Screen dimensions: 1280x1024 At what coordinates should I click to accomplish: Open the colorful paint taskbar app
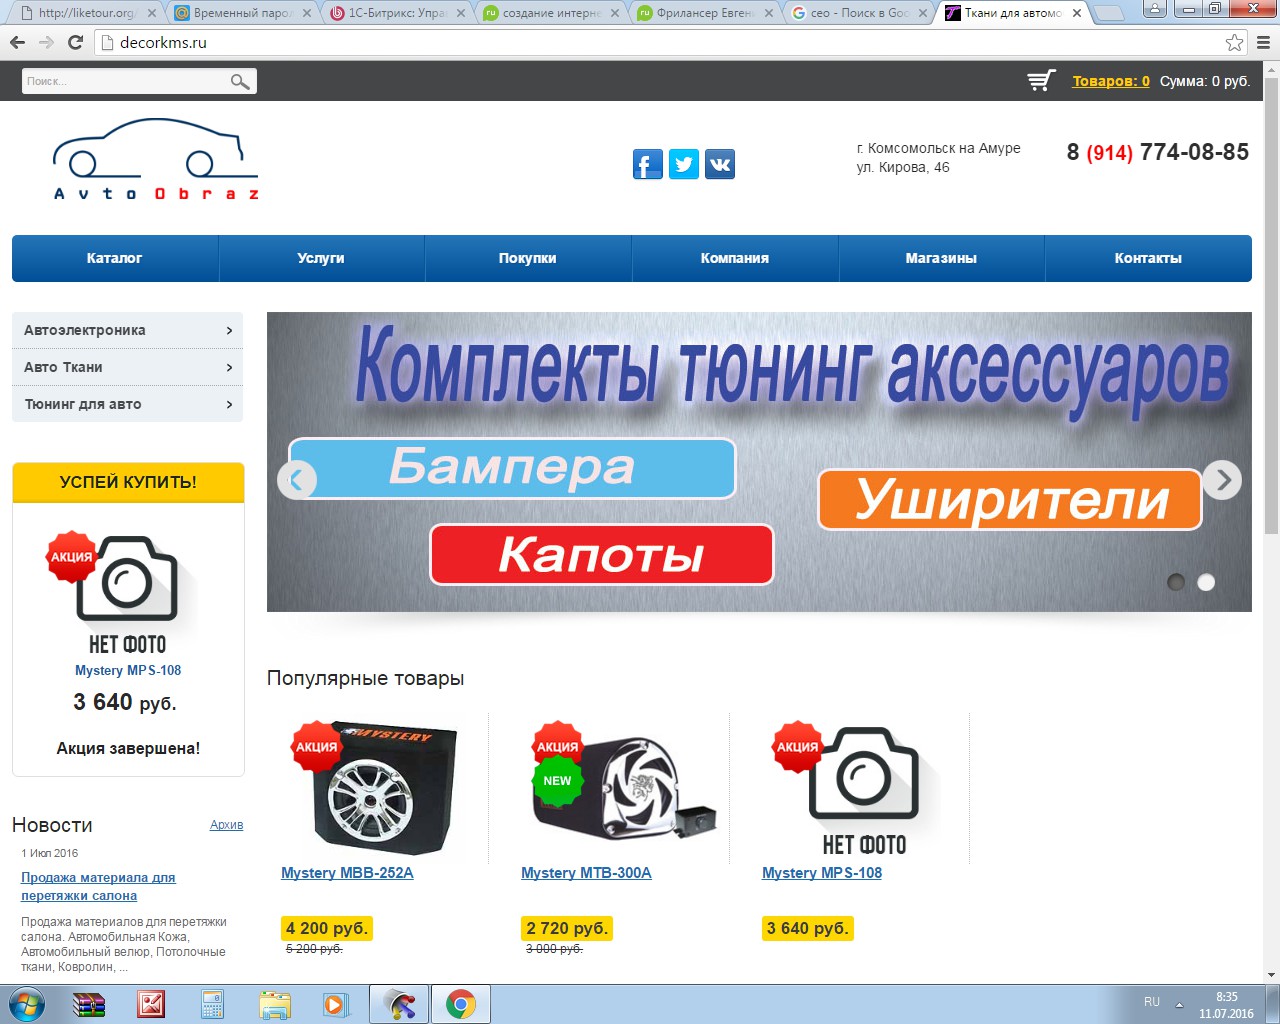click(399, 1004)
